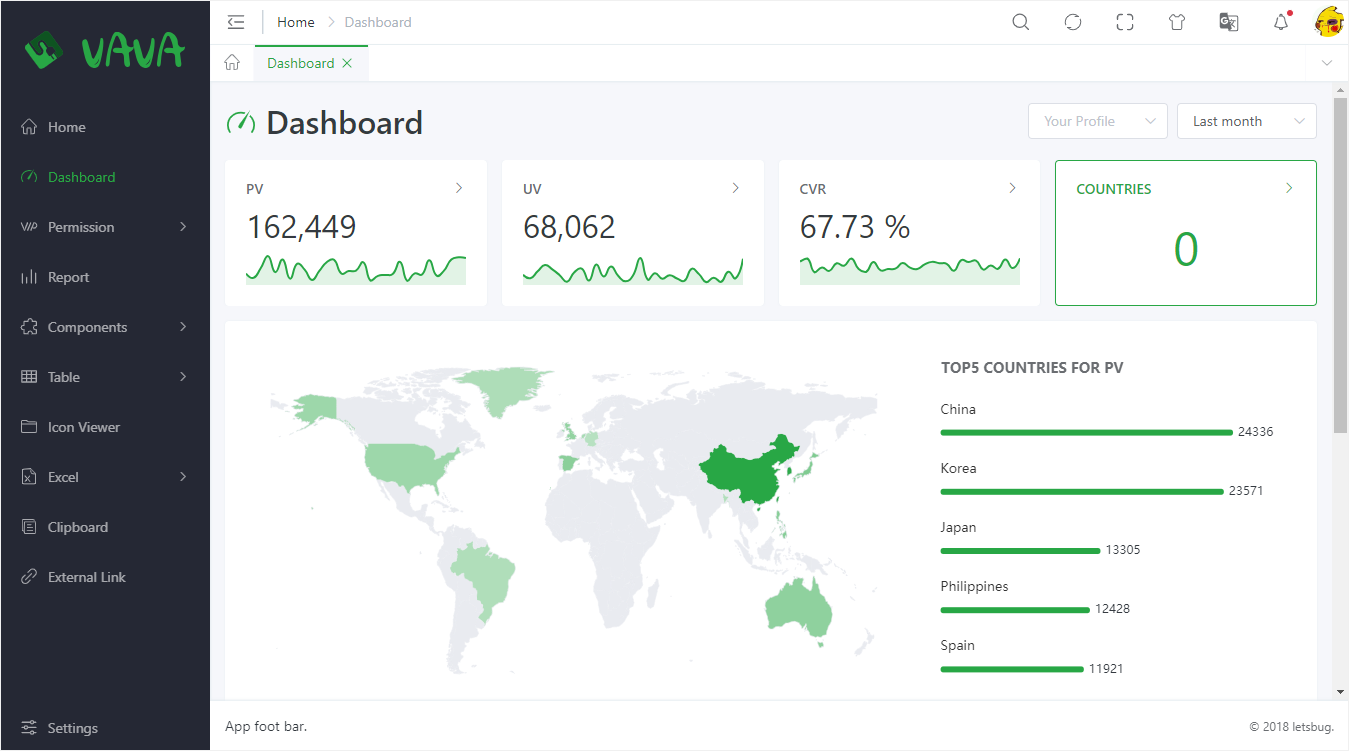
Task: Click the Table grid icon
Action: coord(29,377)
